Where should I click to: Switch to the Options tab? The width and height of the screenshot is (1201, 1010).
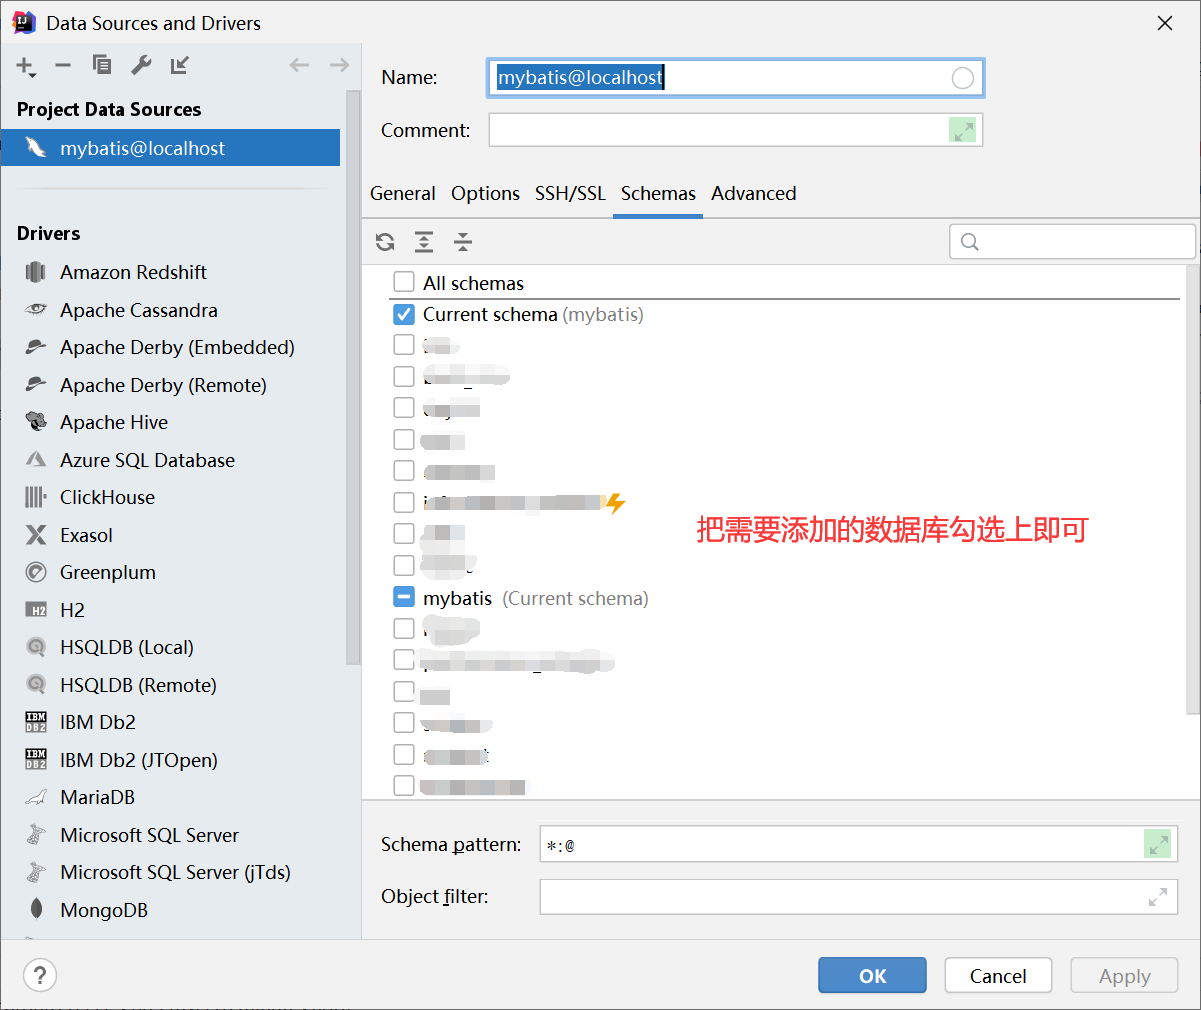485,193
